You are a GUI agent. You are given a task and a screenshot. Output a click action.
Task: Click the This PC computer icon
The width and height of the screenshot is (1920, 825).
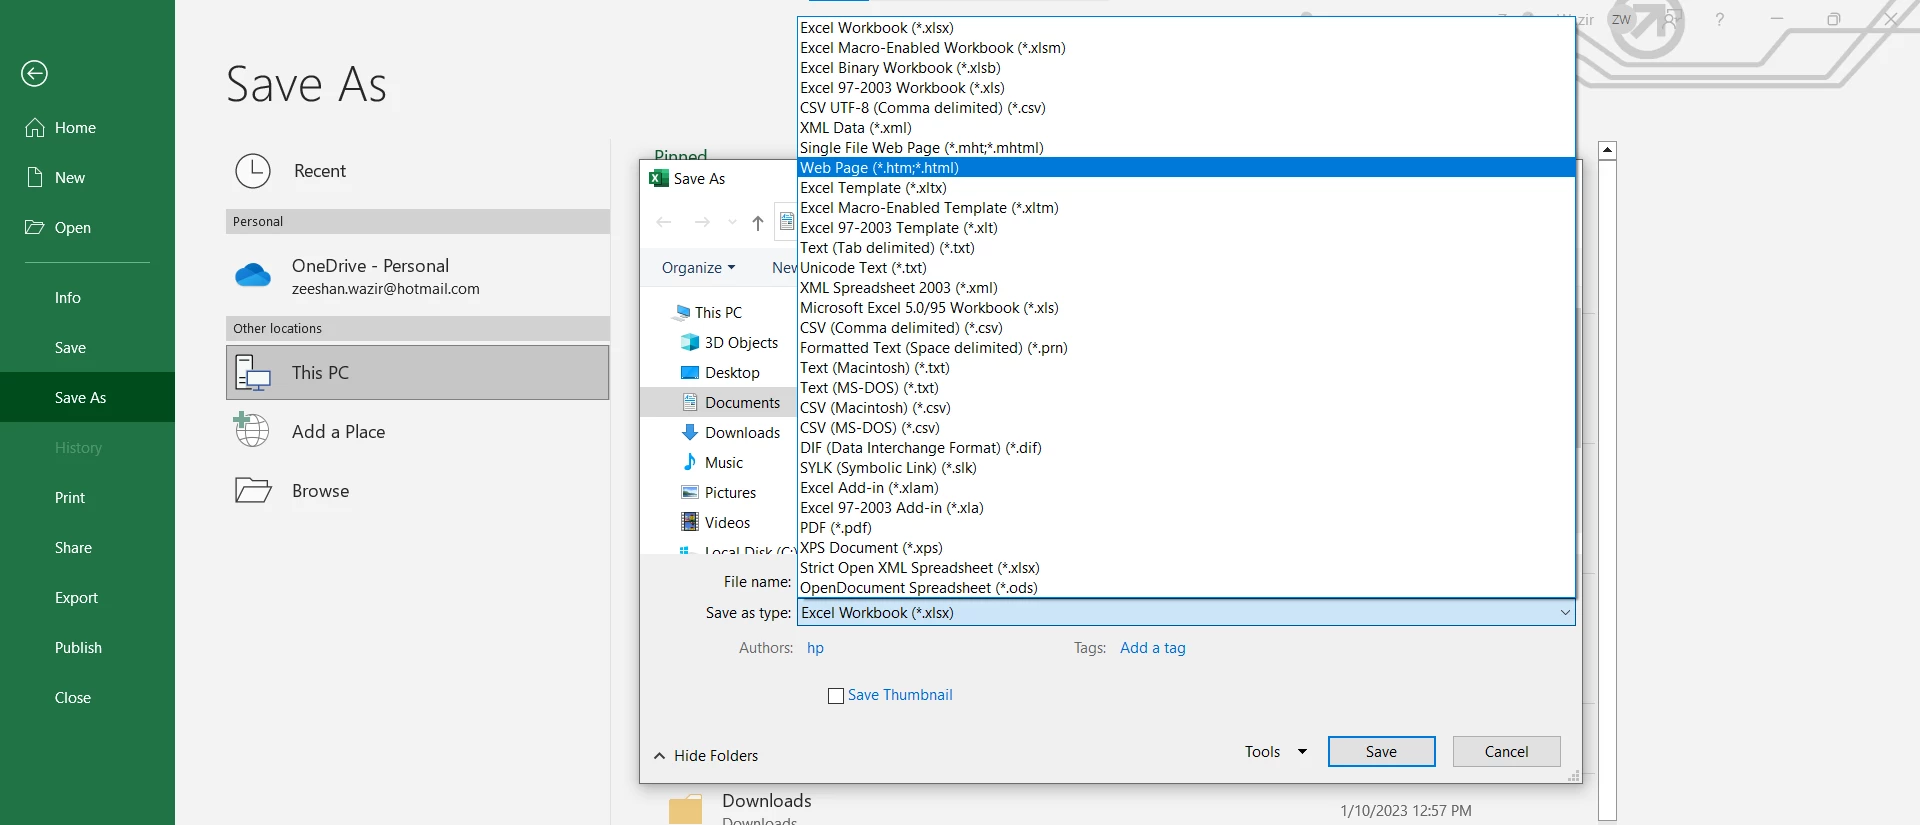click(x=253, y=373)
